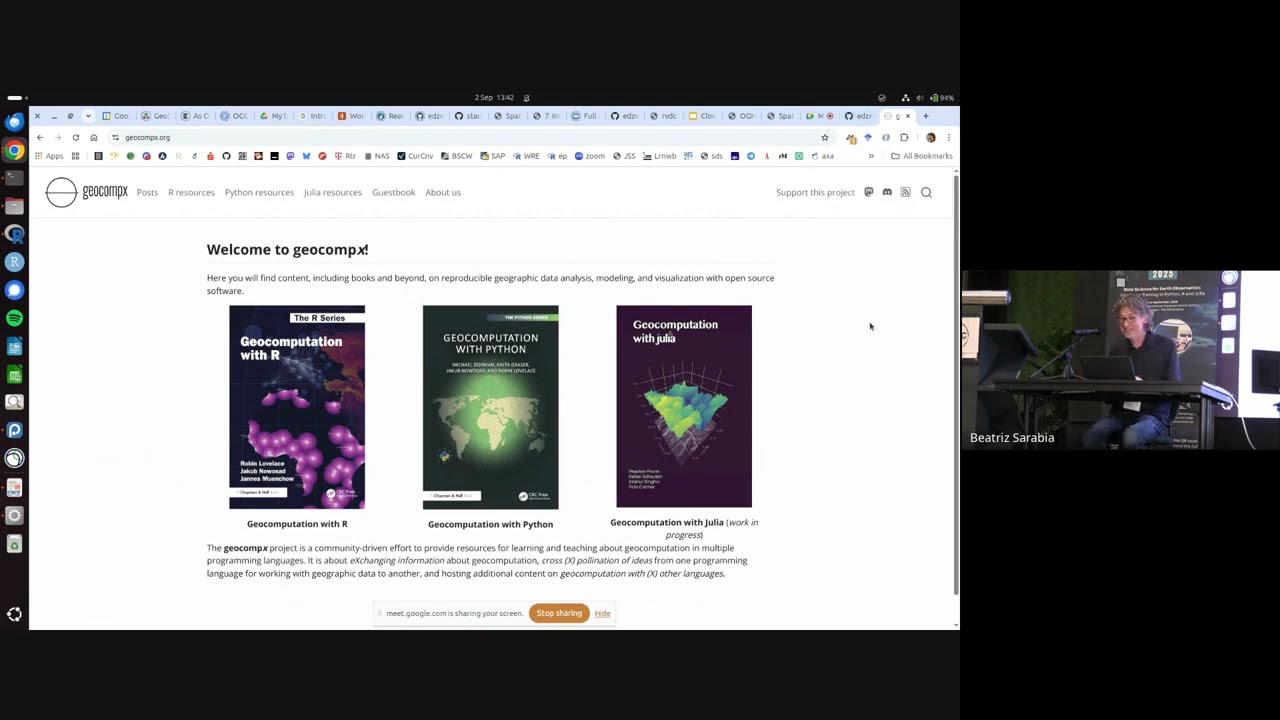Viewport: 1280px width, 720px height.
Task: Open the RSS feed icon in header
Action: coord(905,192)
